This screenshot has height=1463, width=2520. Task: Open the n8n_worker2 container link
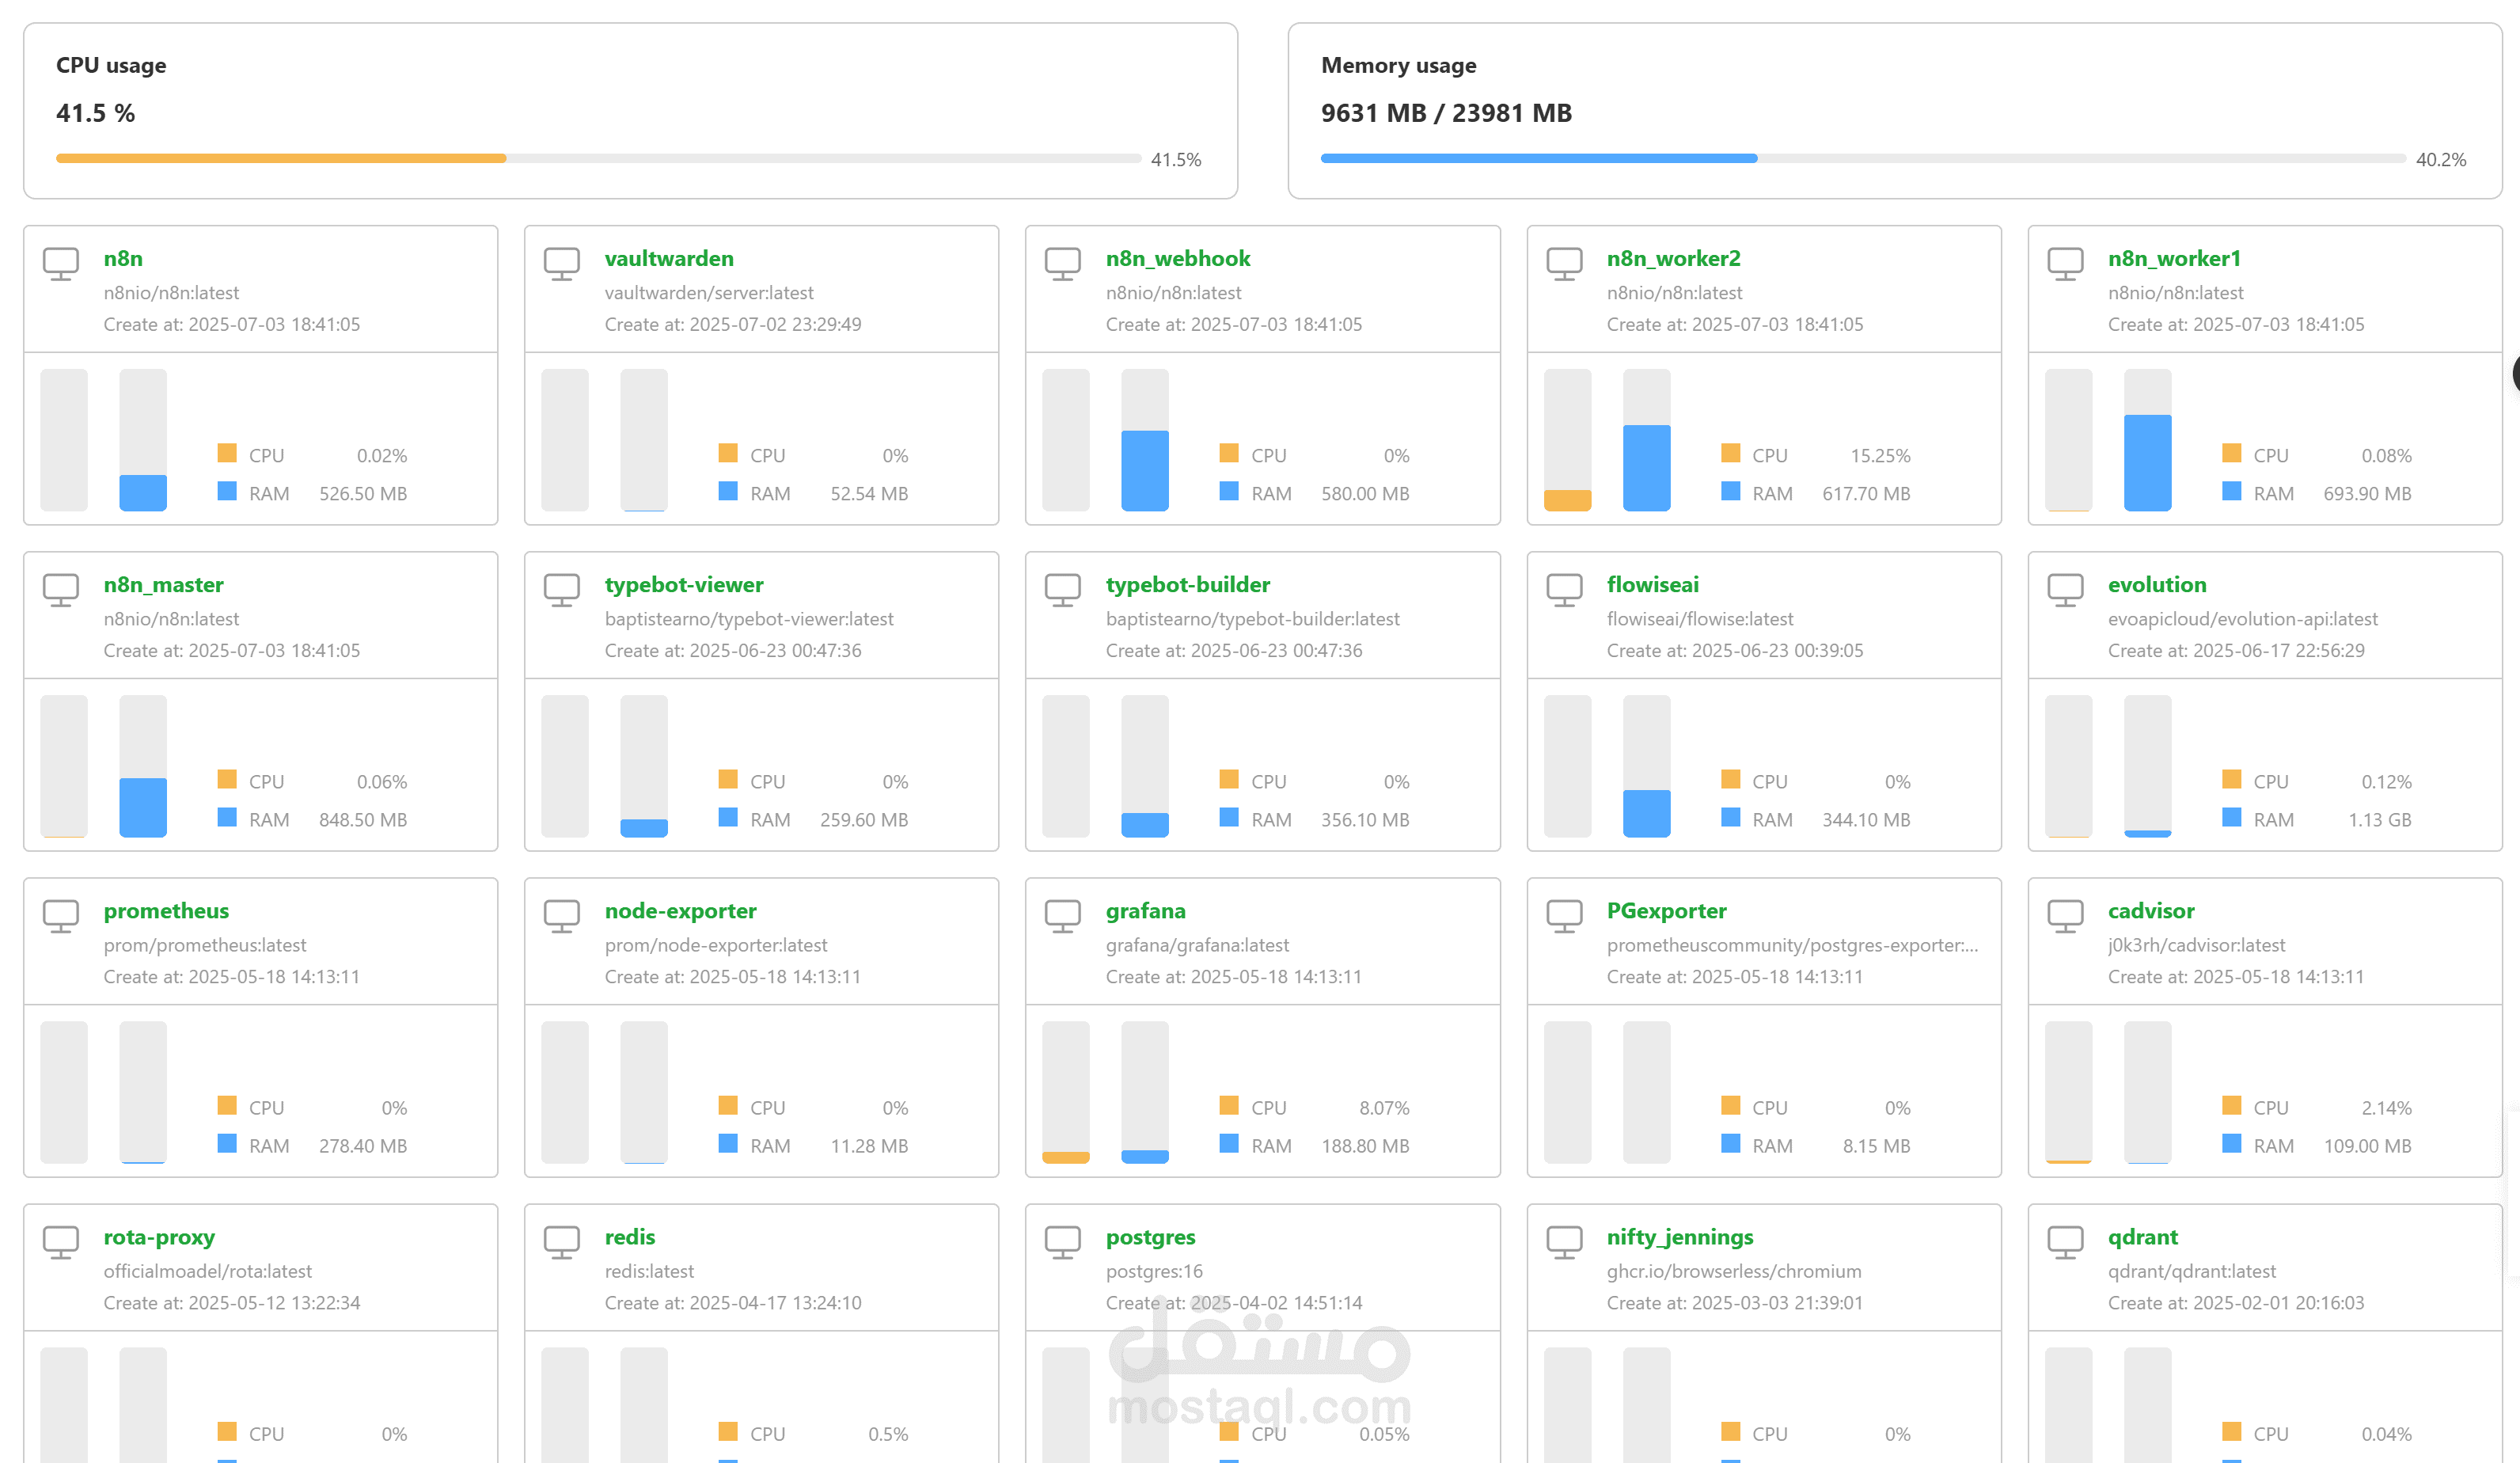1674,258
